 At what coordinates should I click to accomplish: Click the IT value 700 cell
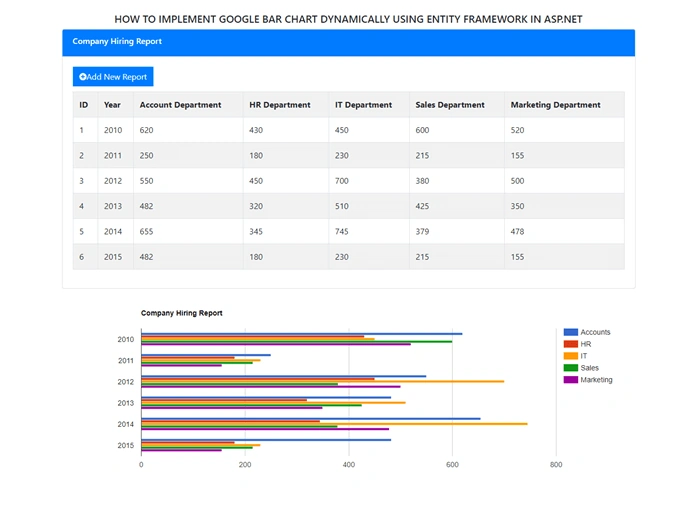[369, 180]
